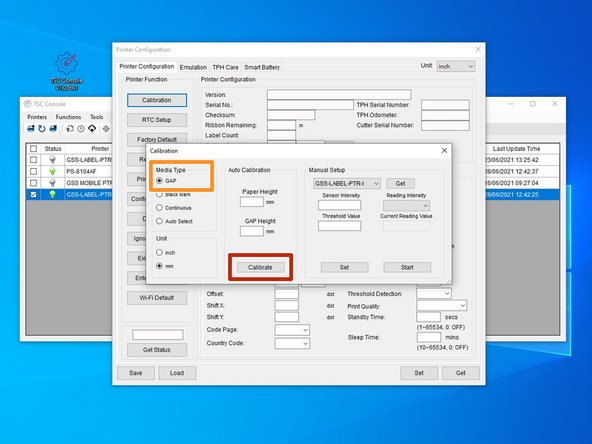
Task: Select the Continuous media type
Action: click(x=159, y=208)
